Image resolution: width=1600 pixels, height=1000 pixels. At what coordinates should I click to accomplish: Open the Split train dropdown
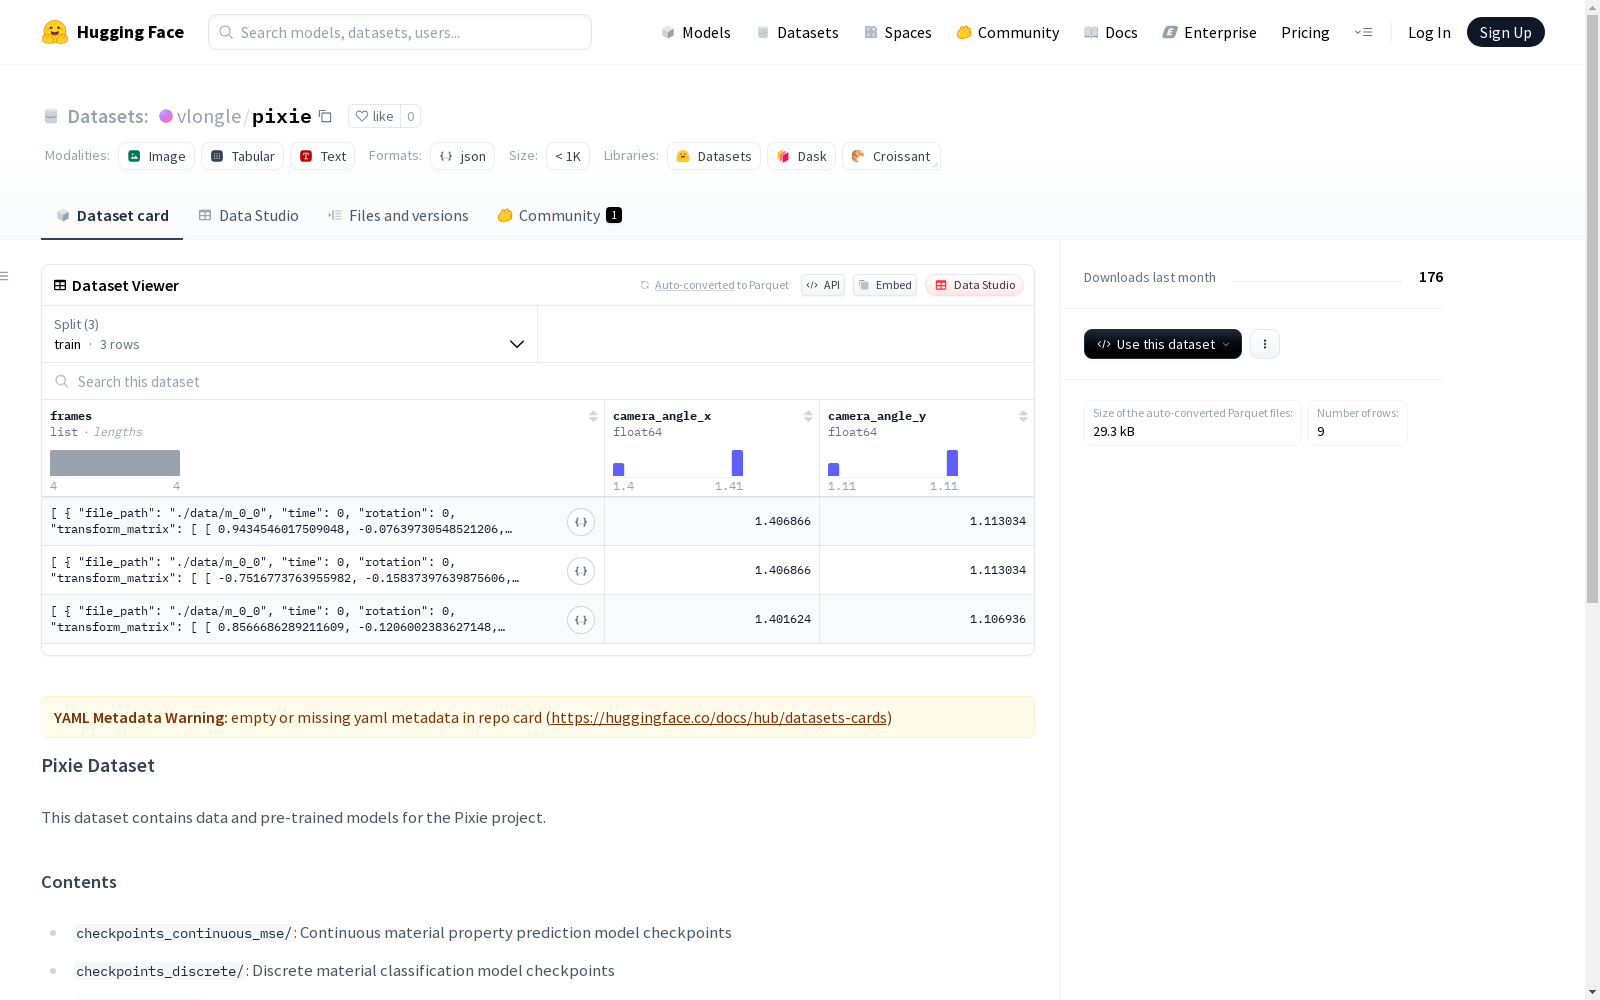(x=290, y=334)
